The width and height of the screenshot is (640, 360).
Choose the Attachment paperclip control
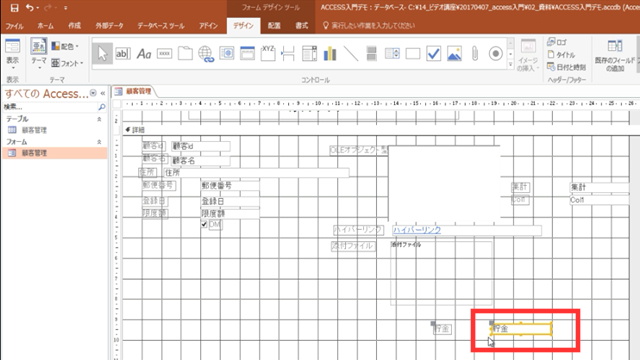475,53
